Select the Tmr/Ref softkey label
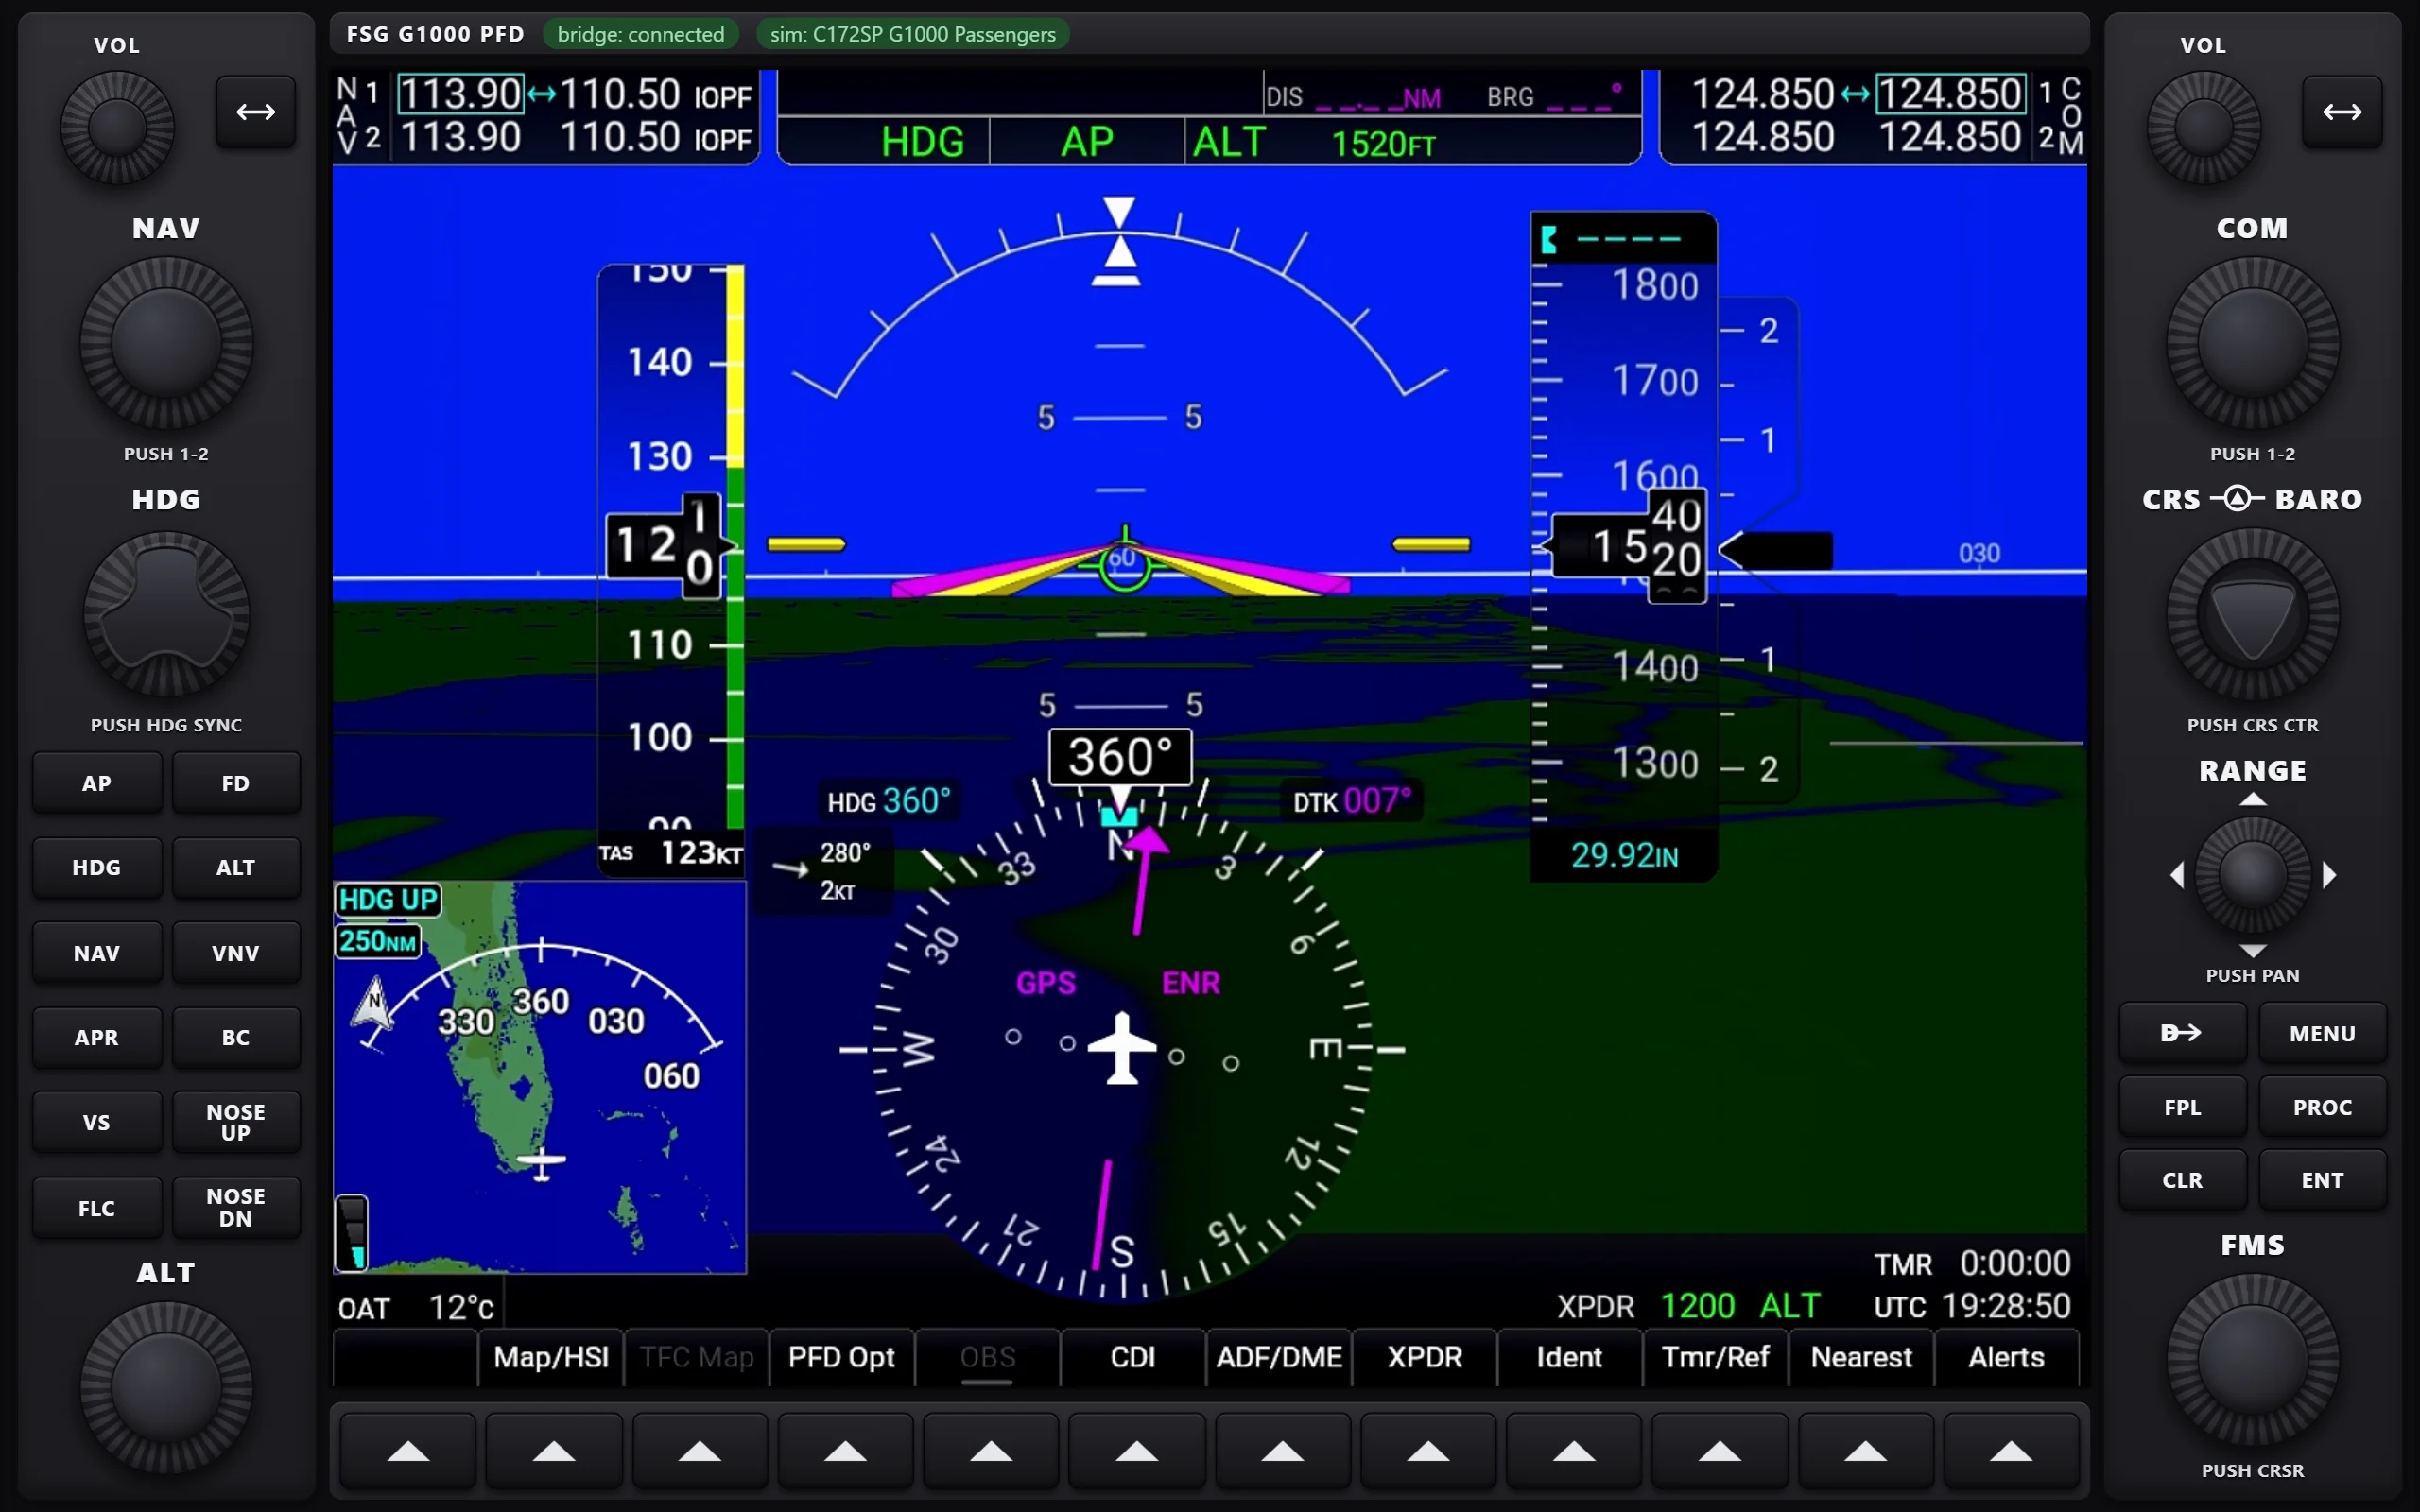Image resolution: width=2420 pixels, height=1512 pixels. (x=1716, y=1357)
